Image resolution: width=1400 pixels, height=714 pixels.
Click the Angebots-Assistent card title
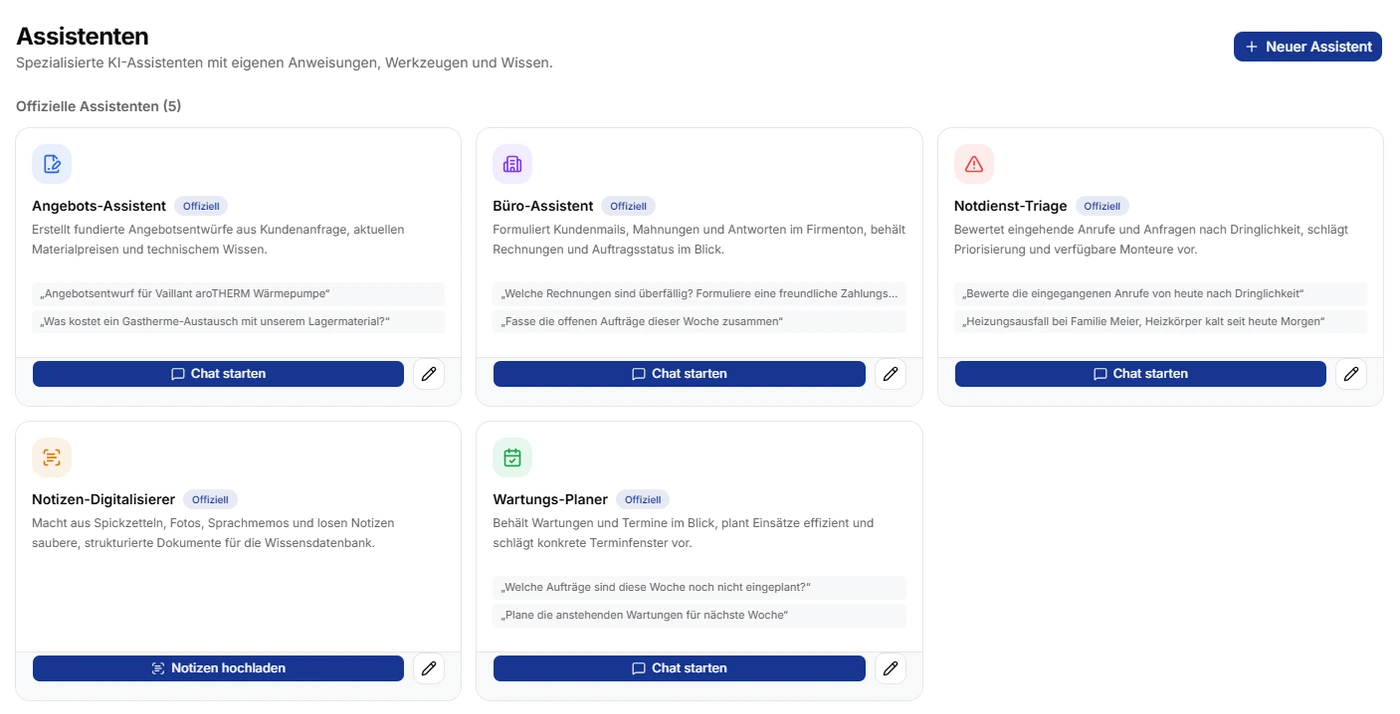99,206
